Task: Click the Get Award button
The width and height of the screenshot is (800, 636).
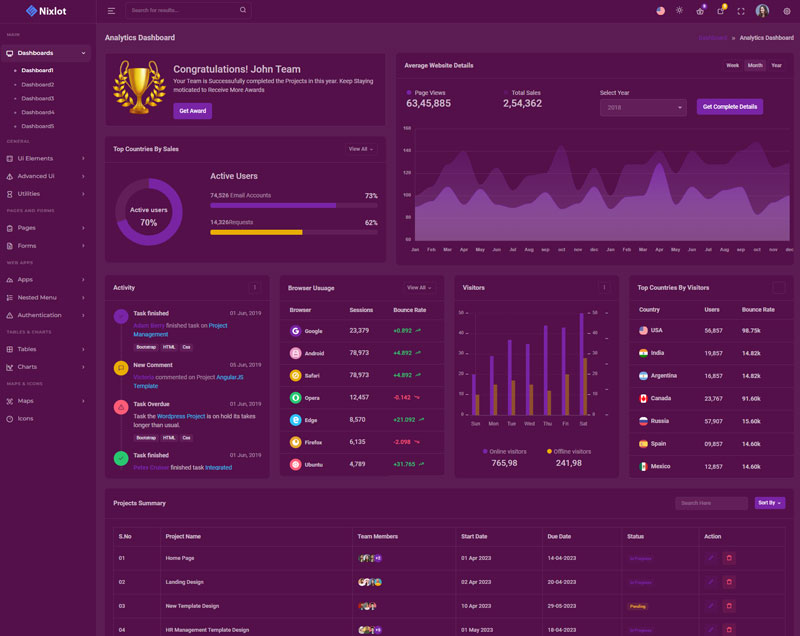Action: point(192,111)
